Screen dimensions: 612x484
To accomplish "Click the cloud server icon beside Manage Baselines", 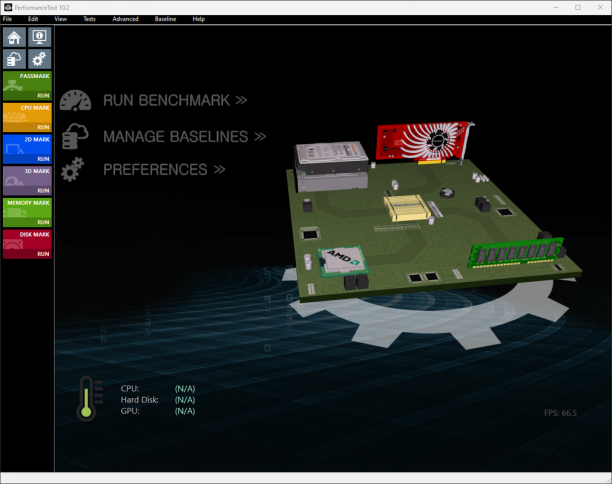I will [x=75, y=136].
